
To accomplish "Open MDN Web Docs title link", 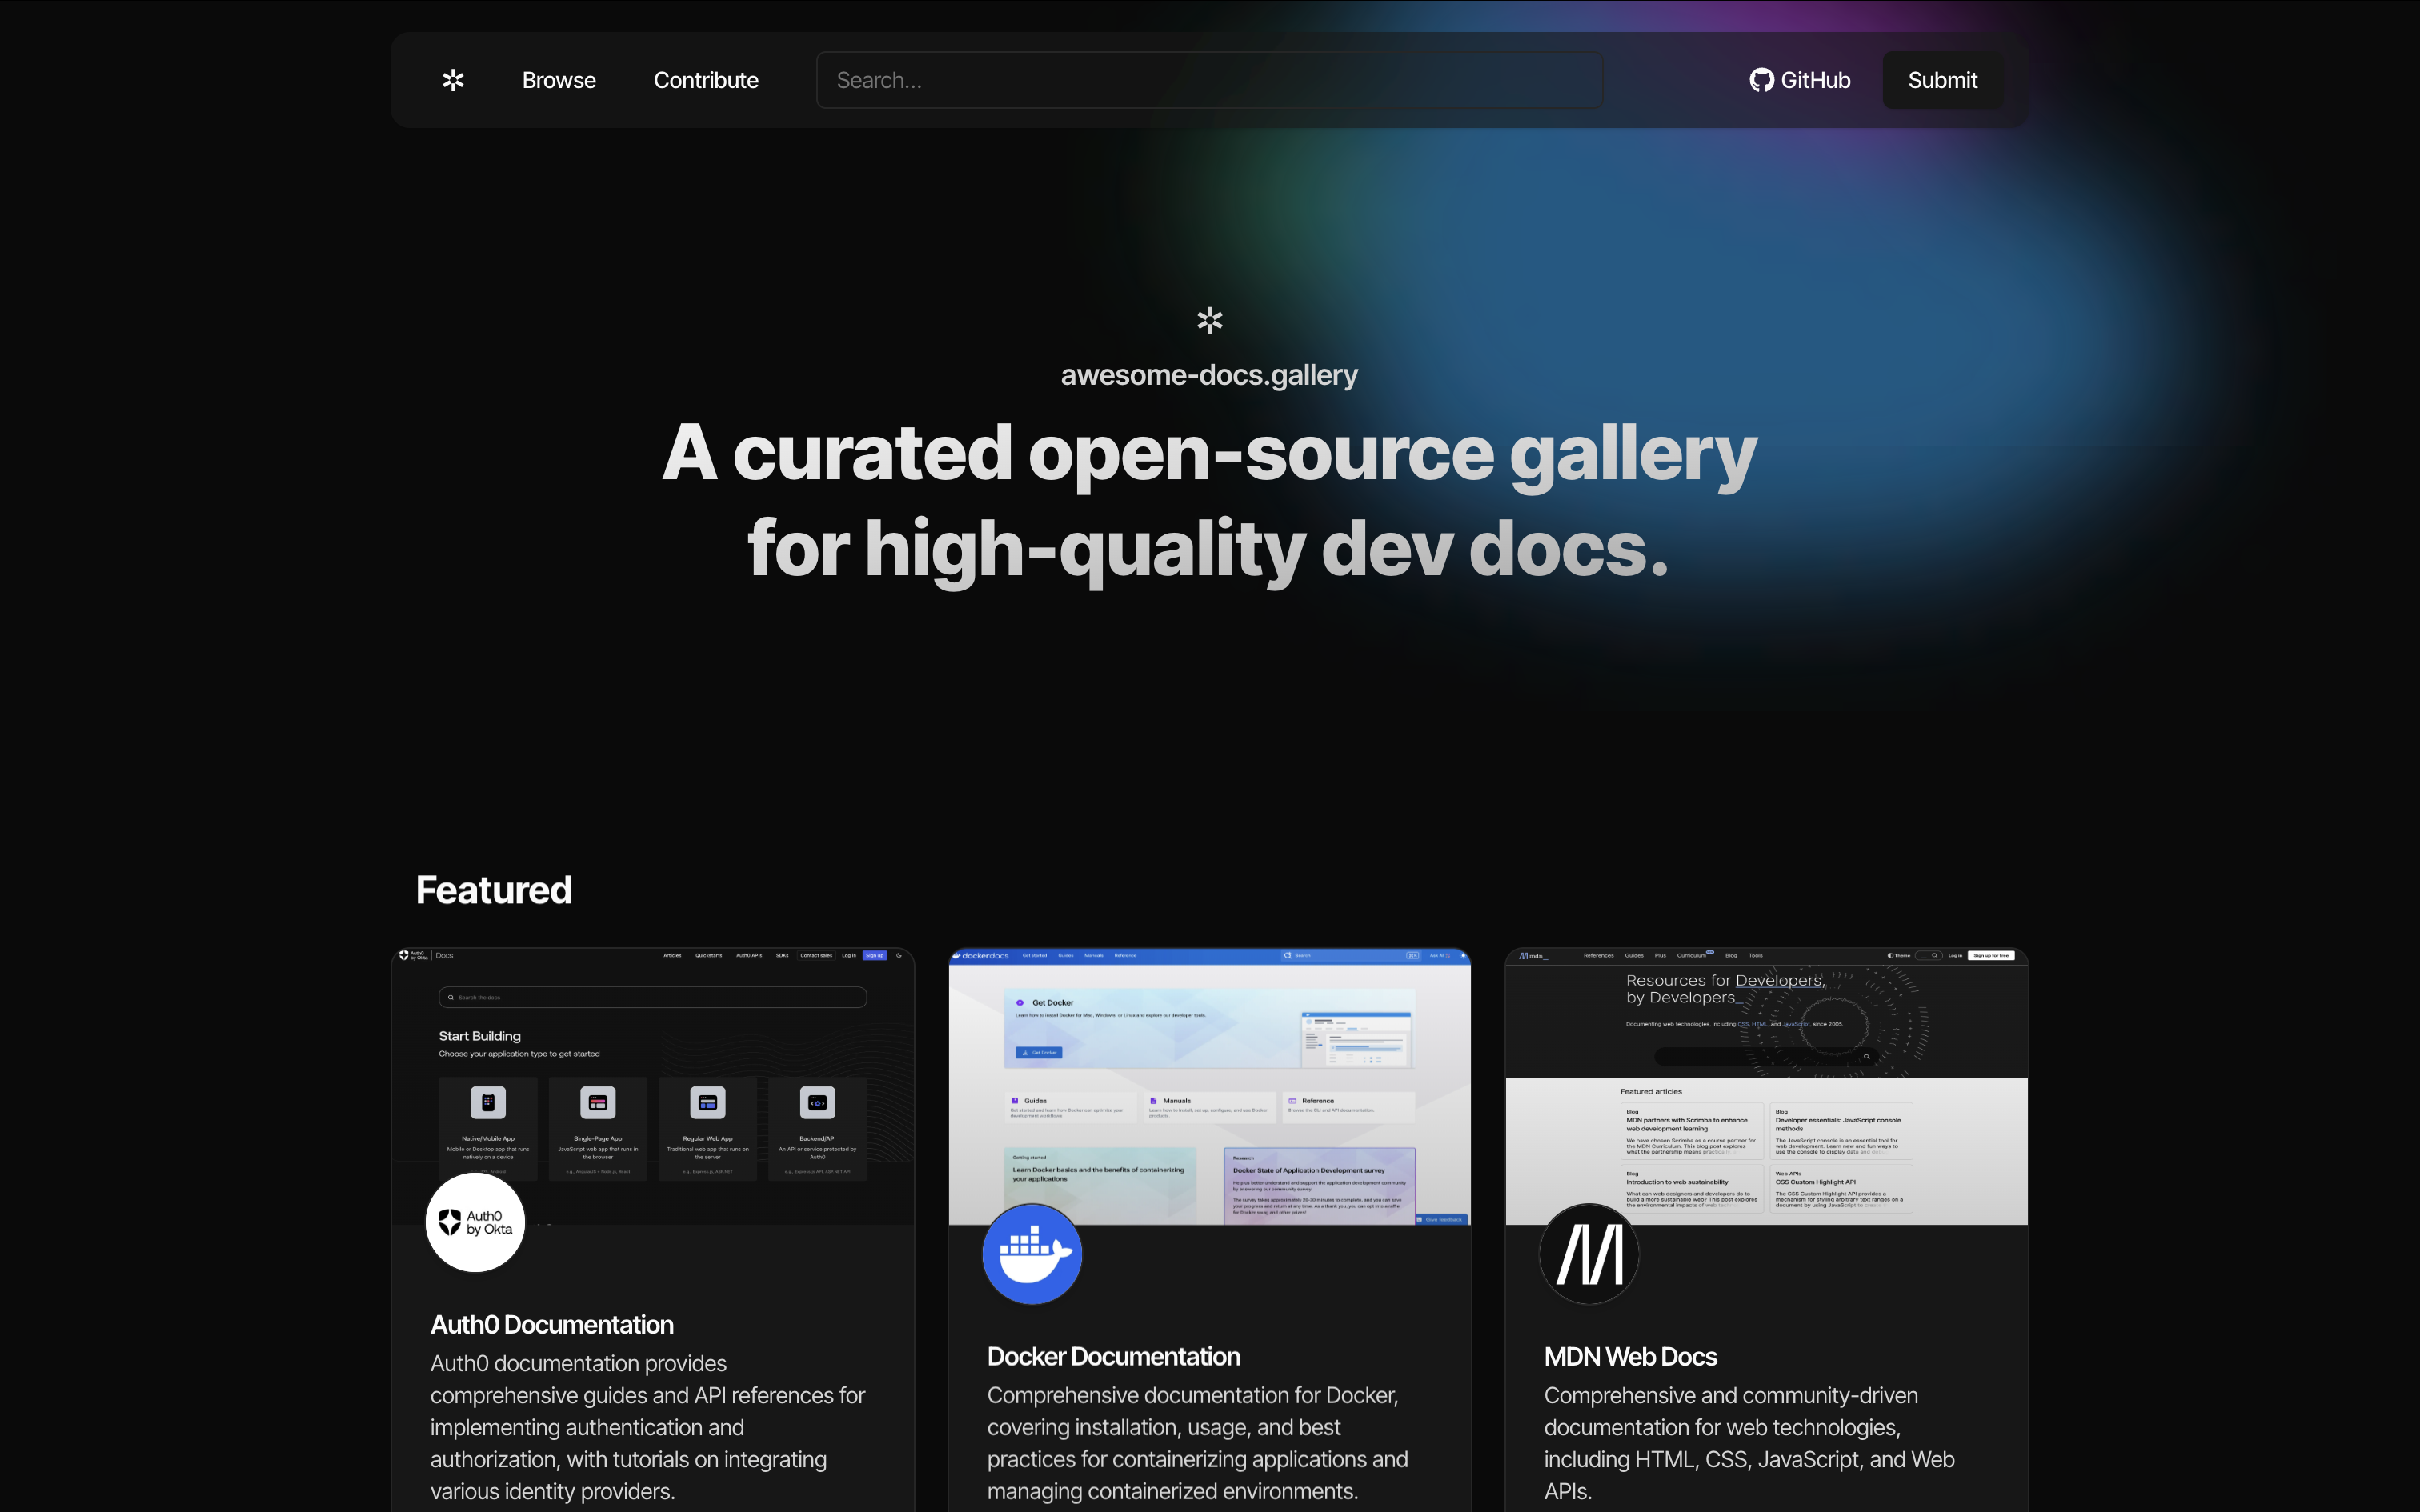I will click(x=1630, y=1357).
